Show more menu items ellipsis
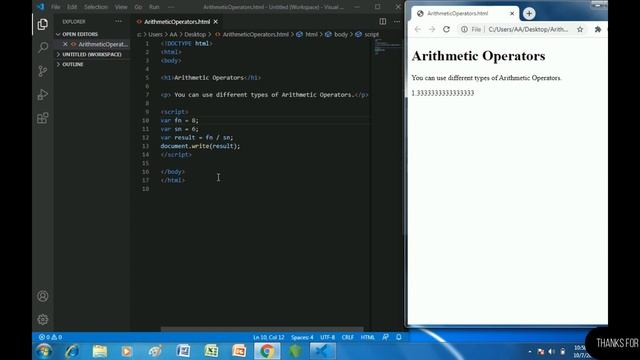This screenshot has width=640, height=360. [171, 7]
